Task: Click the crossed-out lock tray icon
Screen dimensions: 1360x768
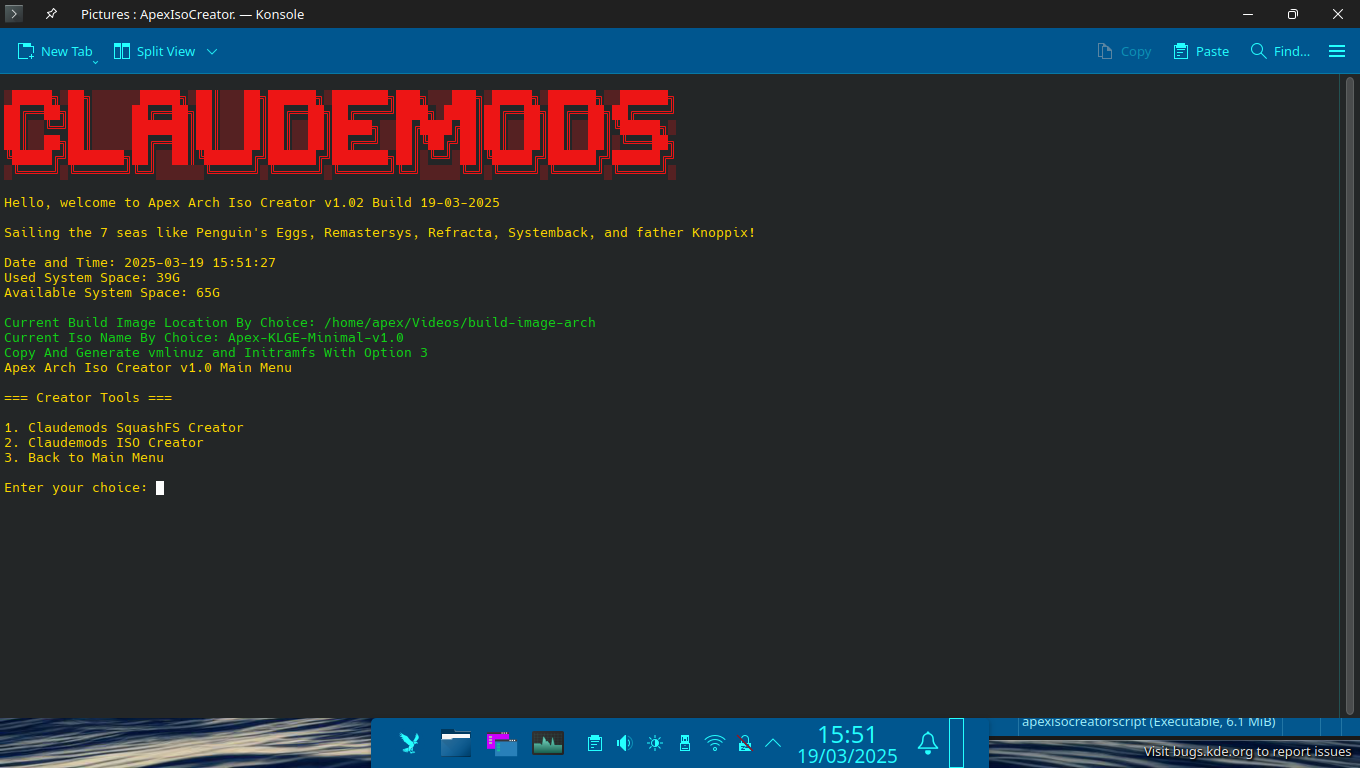Action: point(744,743)
